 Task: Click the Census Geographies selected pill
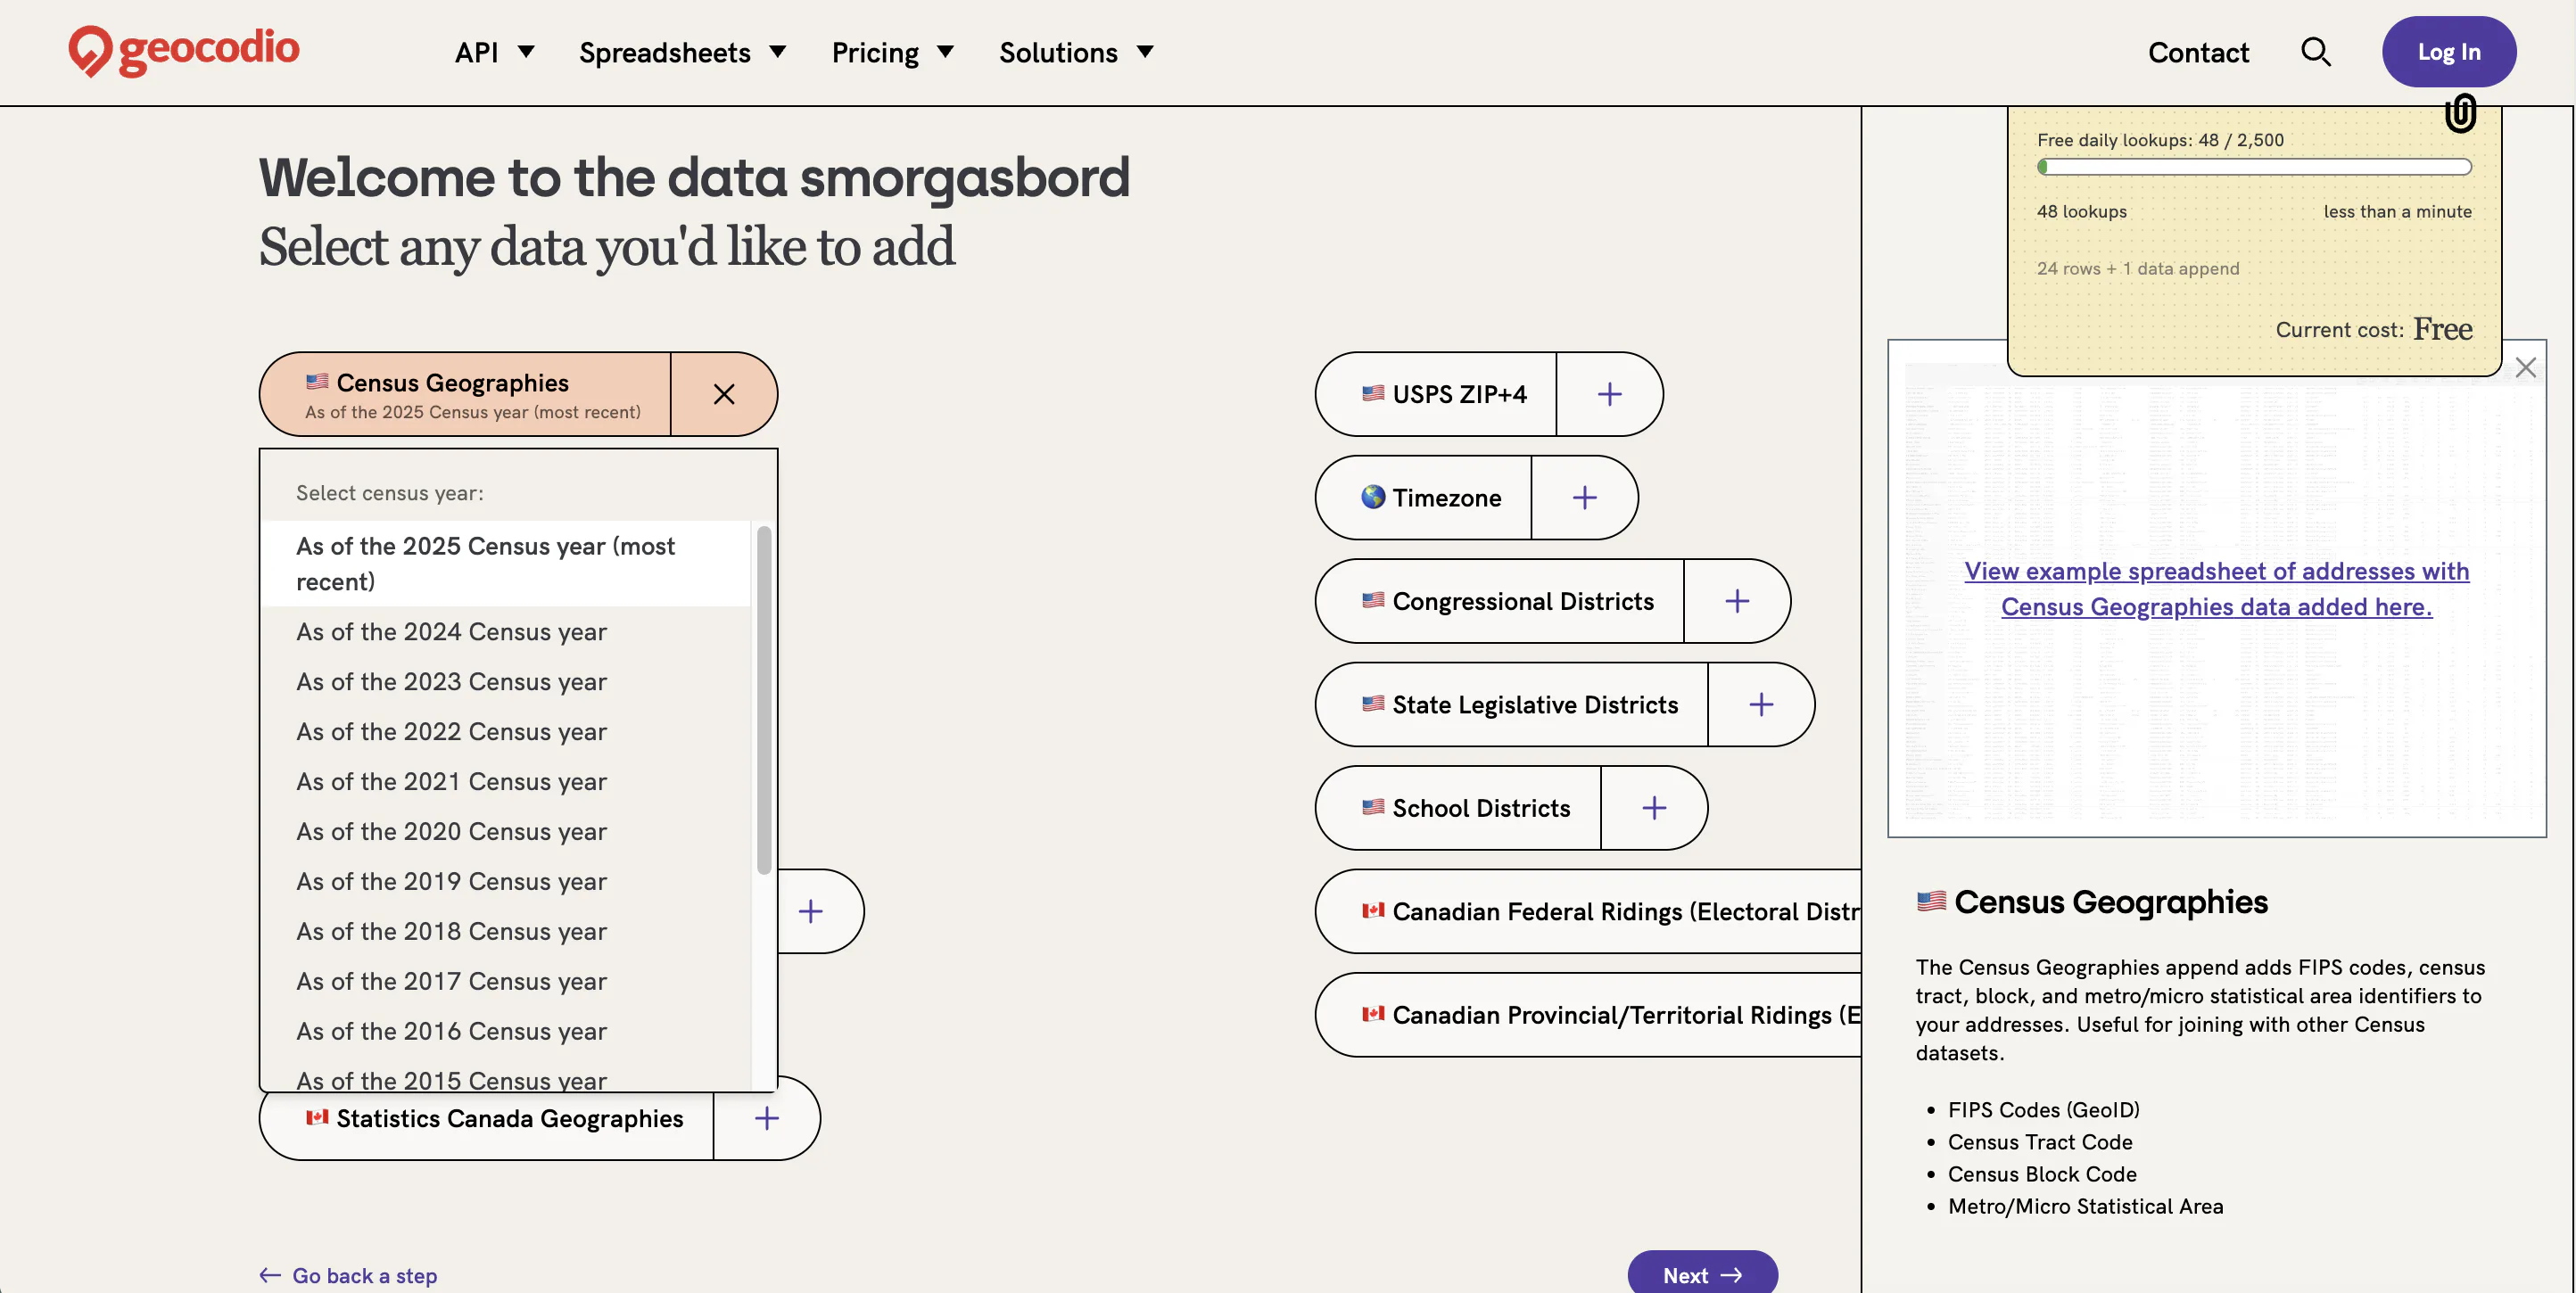click(466, 394)
